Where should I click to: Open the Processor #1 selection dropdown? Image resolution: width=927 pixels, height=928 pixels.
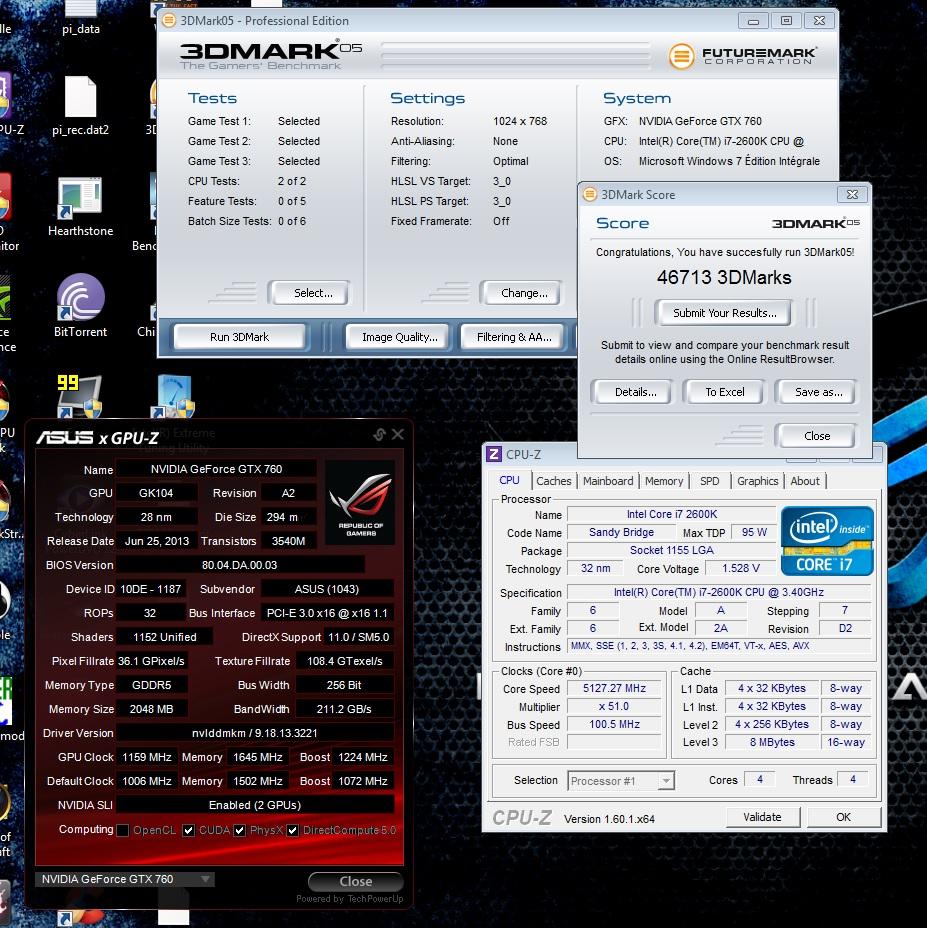point(620,781)
